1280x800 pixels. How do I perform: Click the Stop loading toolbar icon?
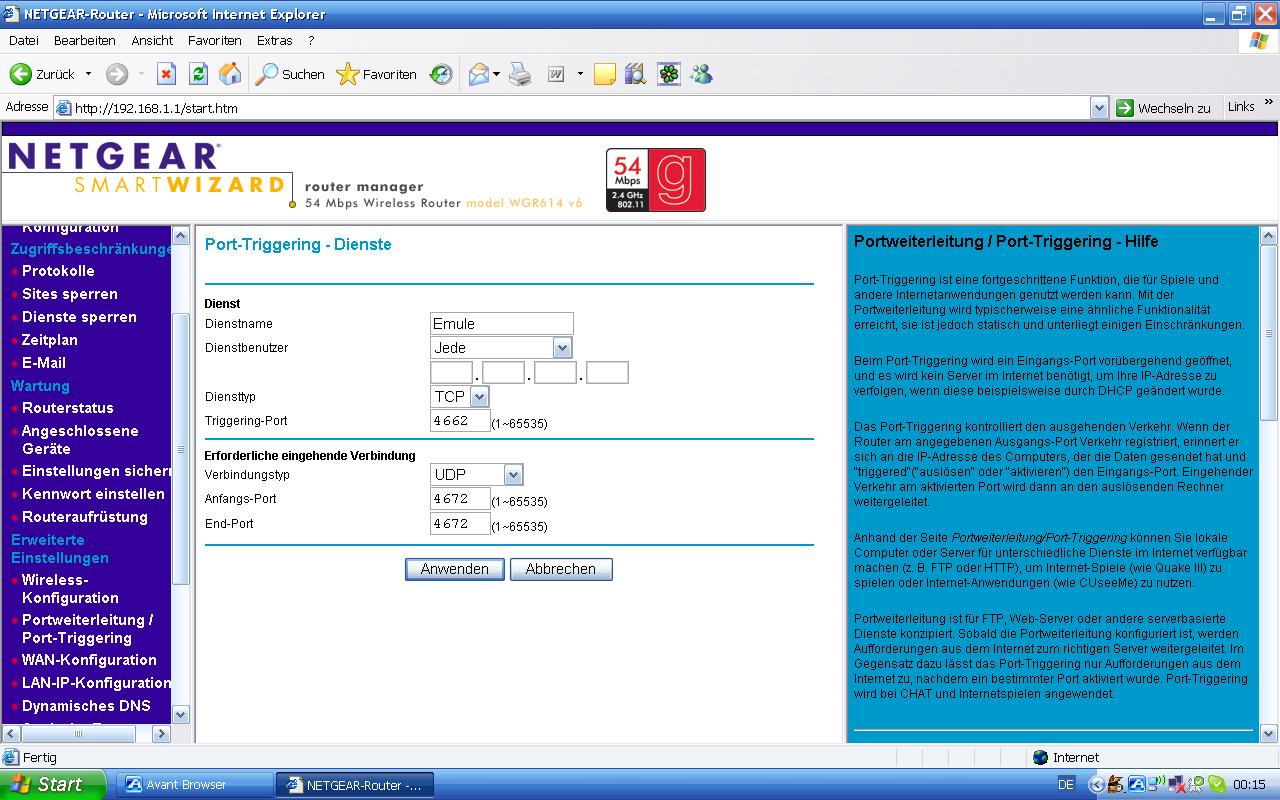point(167,75)
